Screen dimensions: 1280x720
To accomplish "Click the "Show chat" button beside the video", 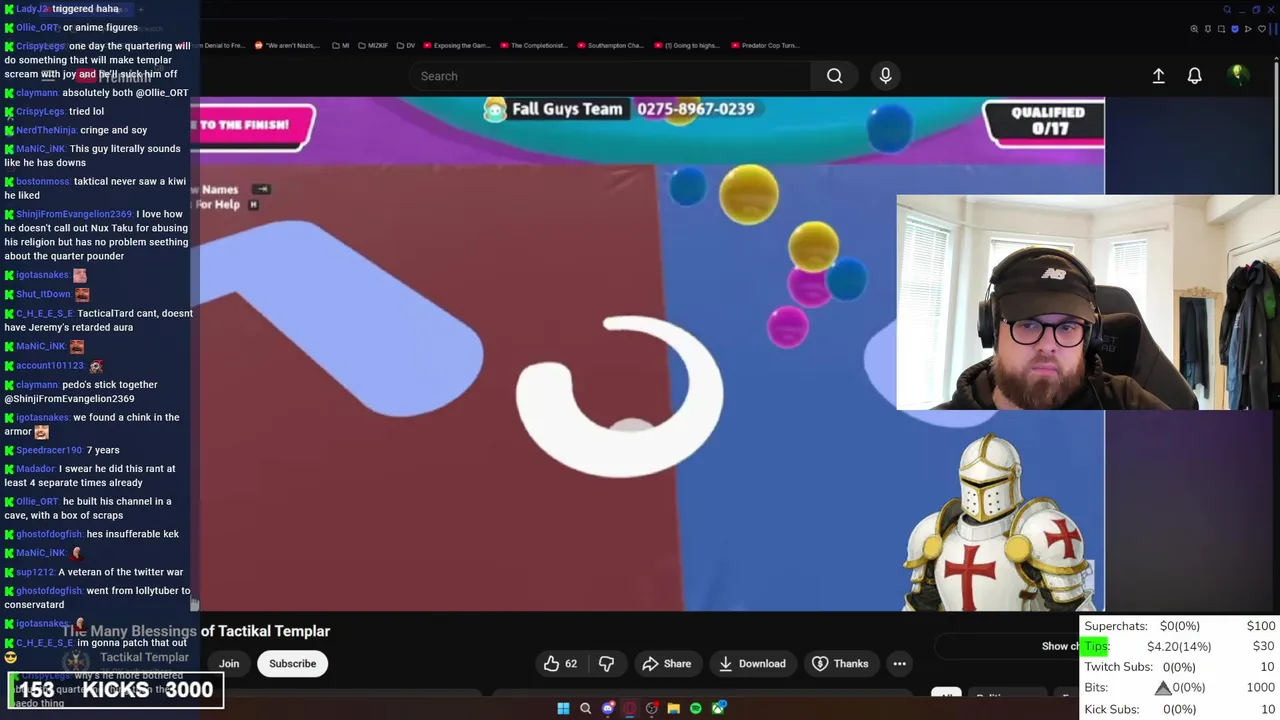I will 1060,646.
